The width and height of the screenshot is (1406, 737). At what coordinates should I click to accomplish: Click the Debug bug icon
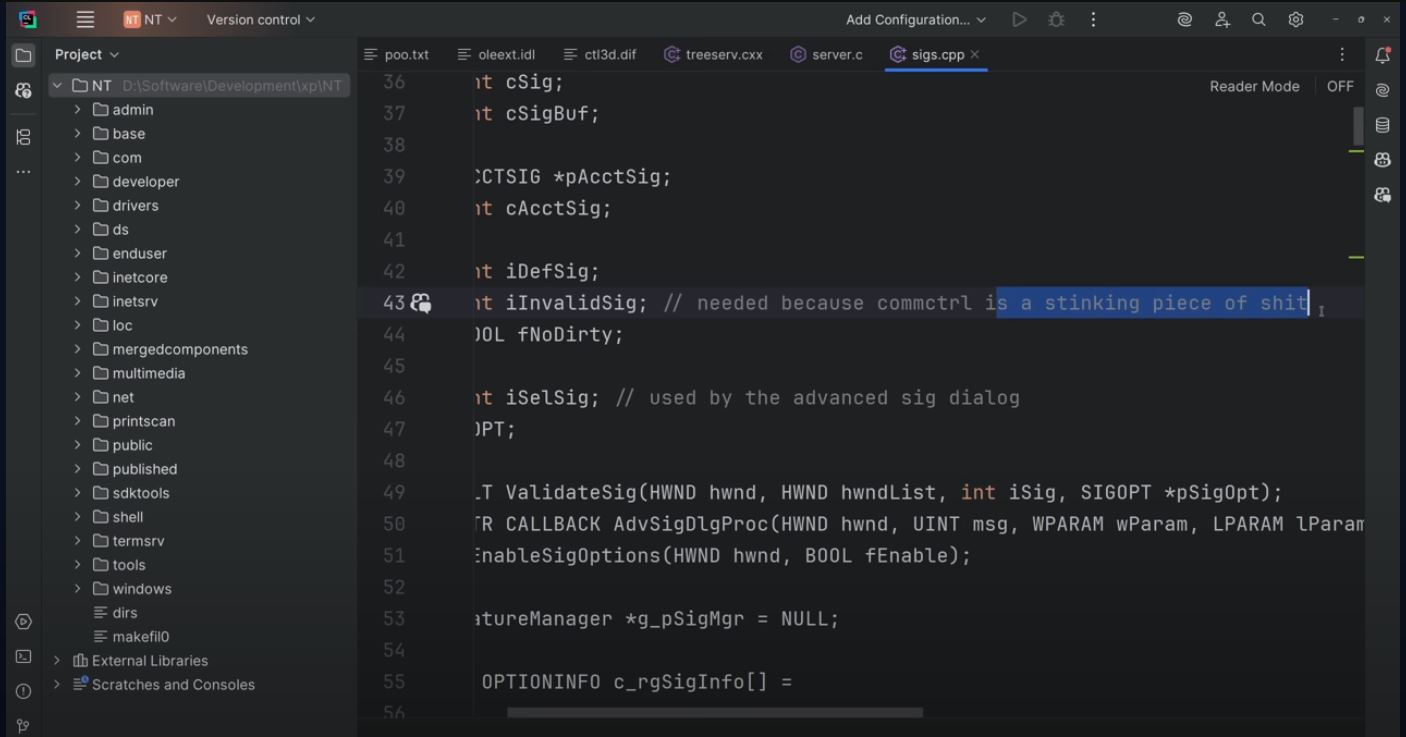1056,19
